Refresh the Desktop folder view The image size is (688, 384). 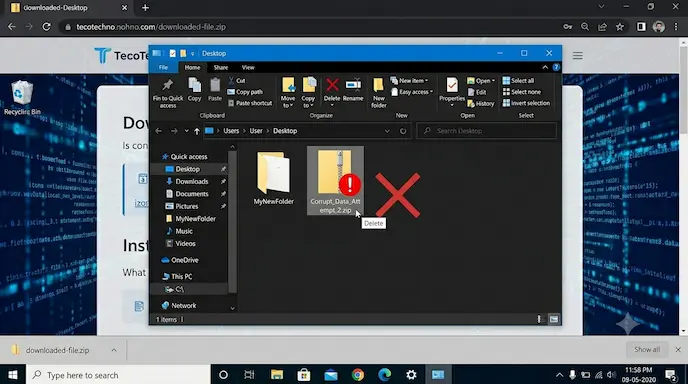(403, 131)
